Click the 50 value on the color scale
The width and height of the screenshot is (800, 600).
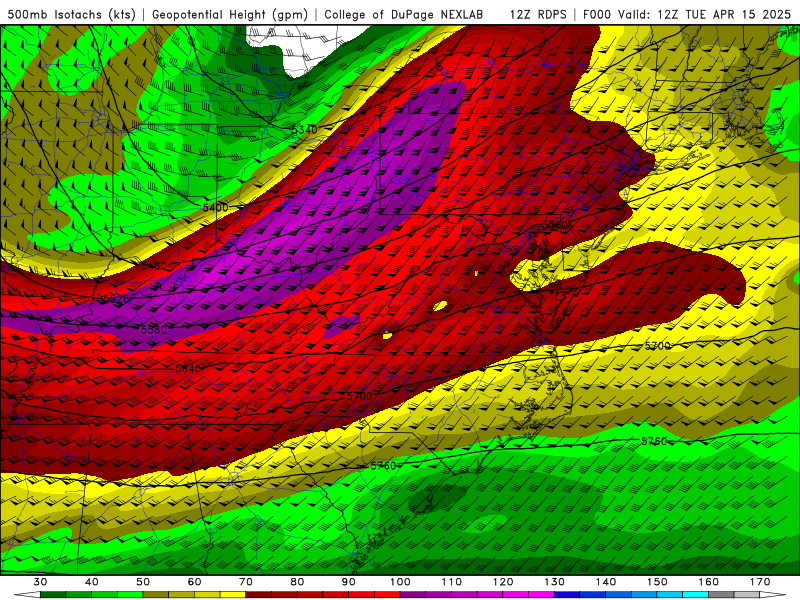click(x=143, y=582)
